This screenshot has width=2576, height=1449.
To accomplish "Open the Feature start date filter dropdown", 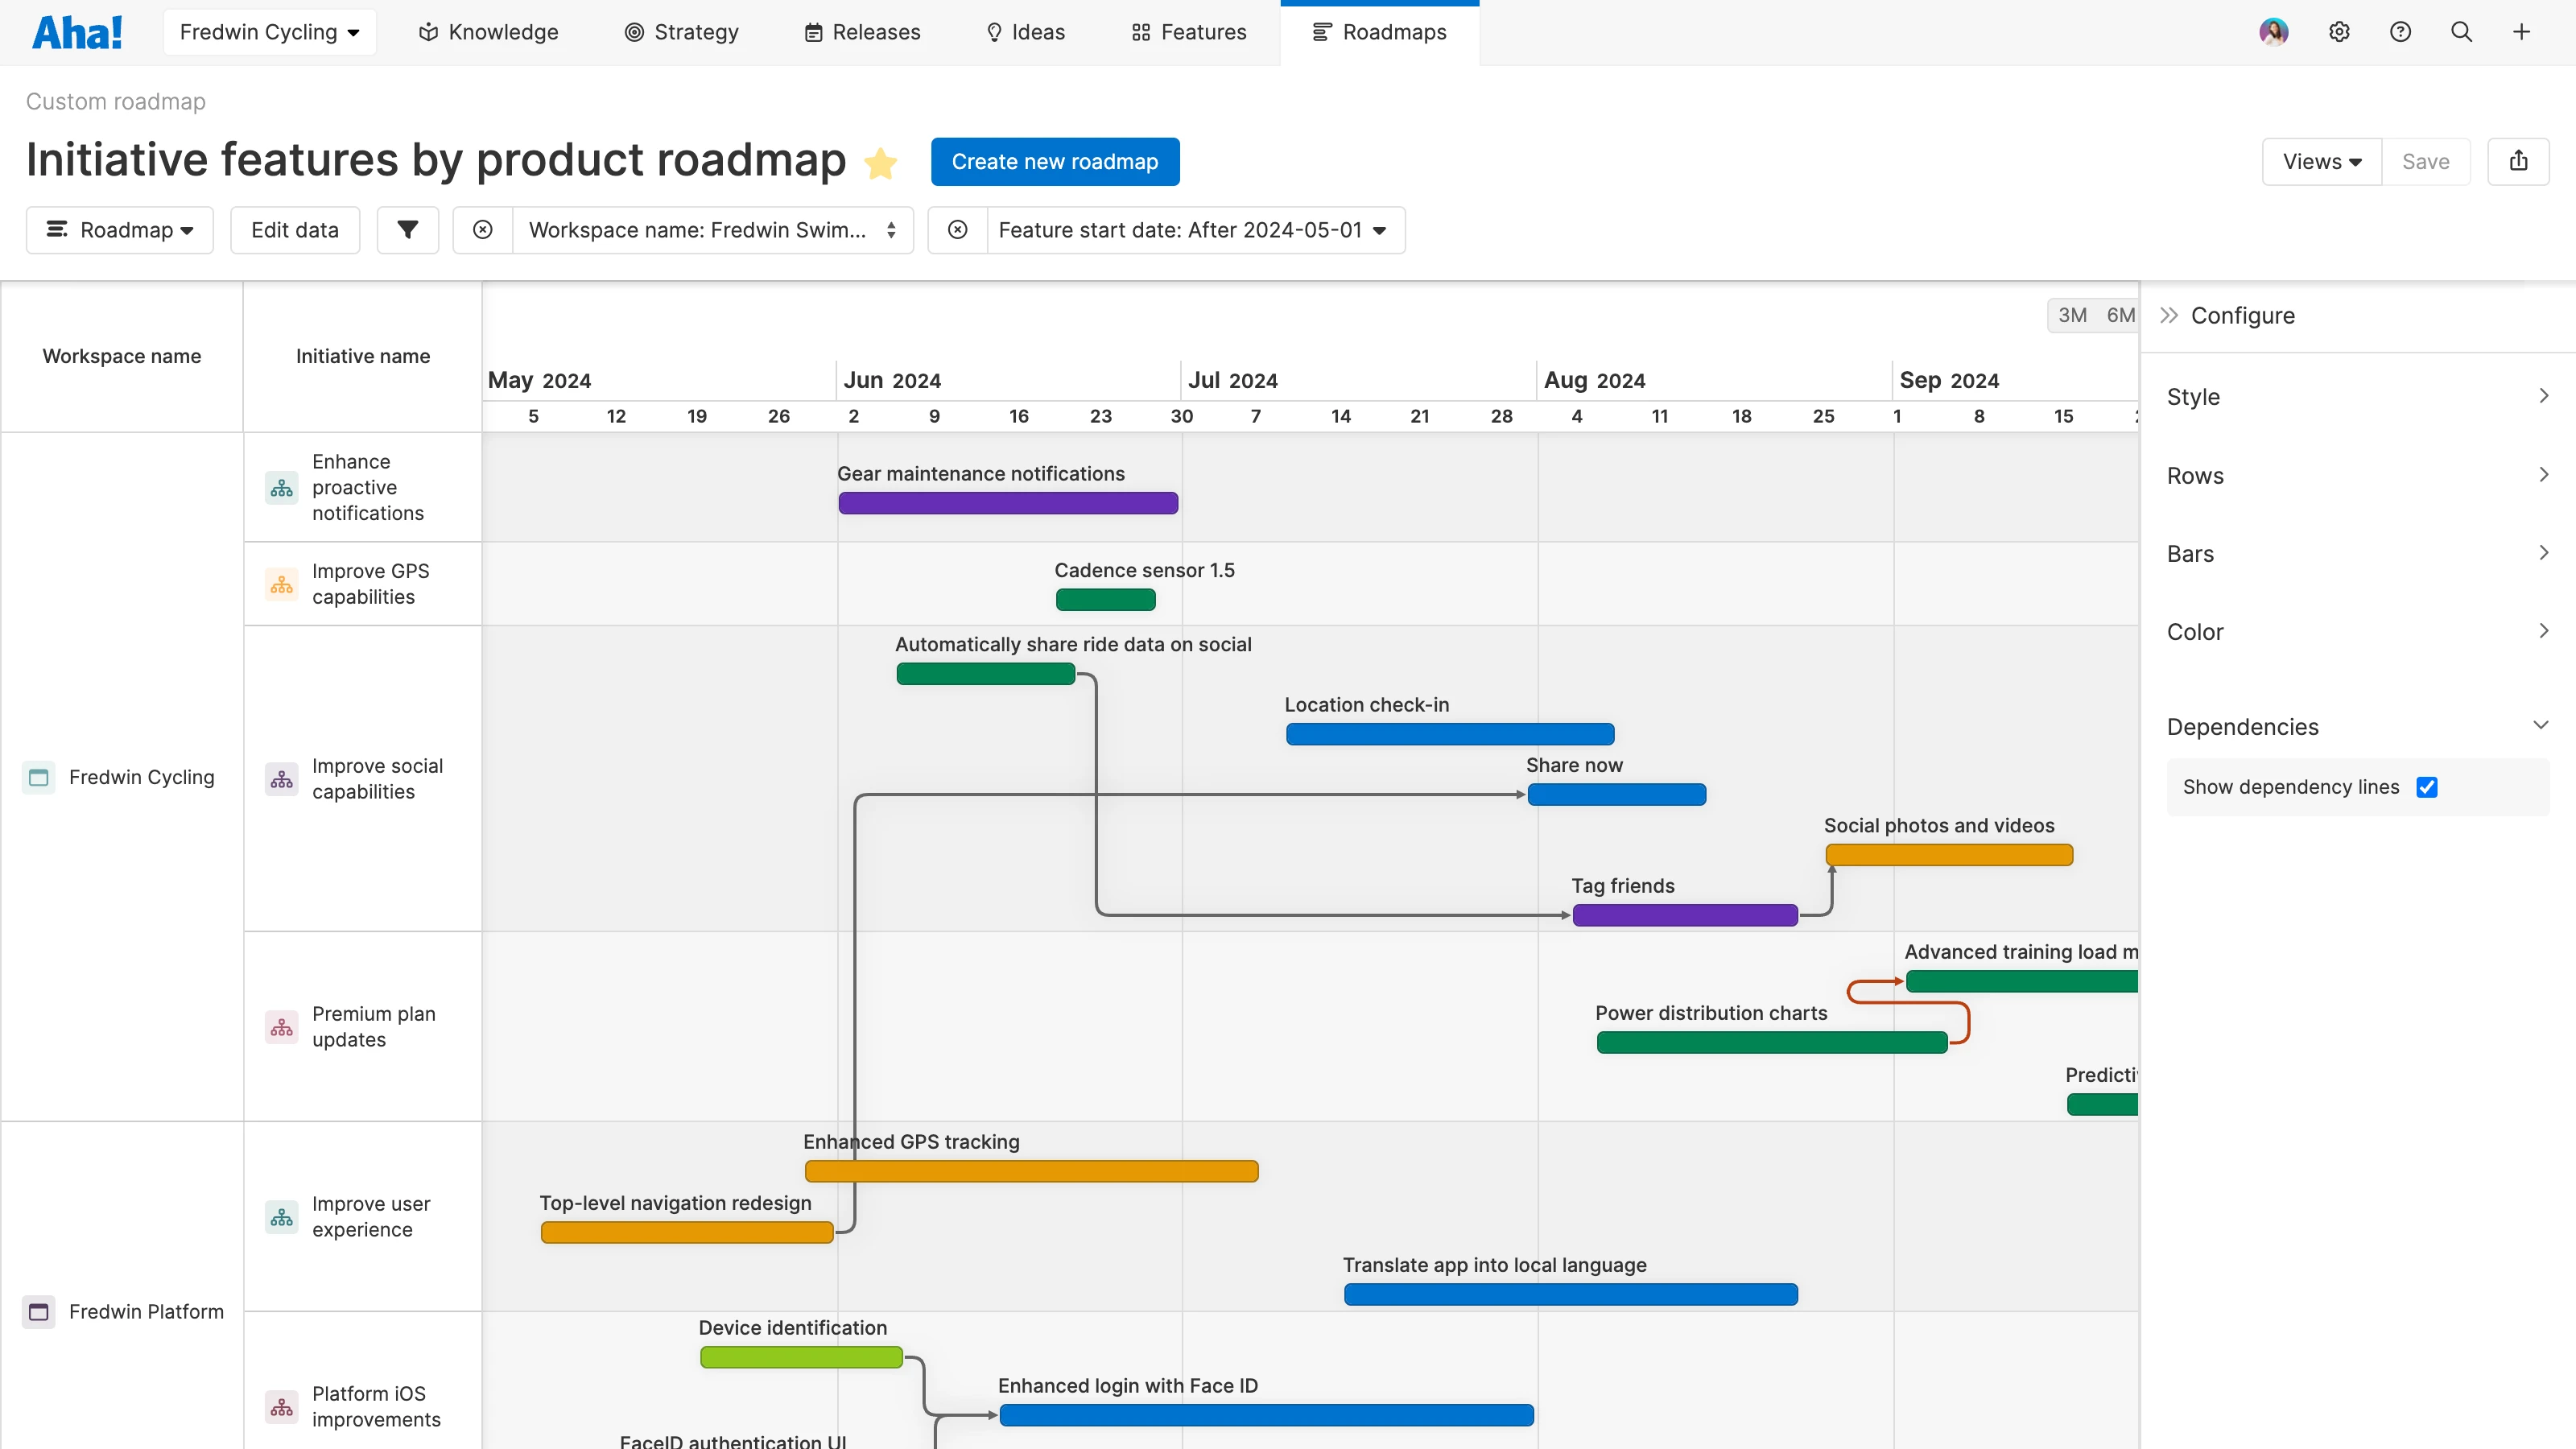I will [1194, 230].
